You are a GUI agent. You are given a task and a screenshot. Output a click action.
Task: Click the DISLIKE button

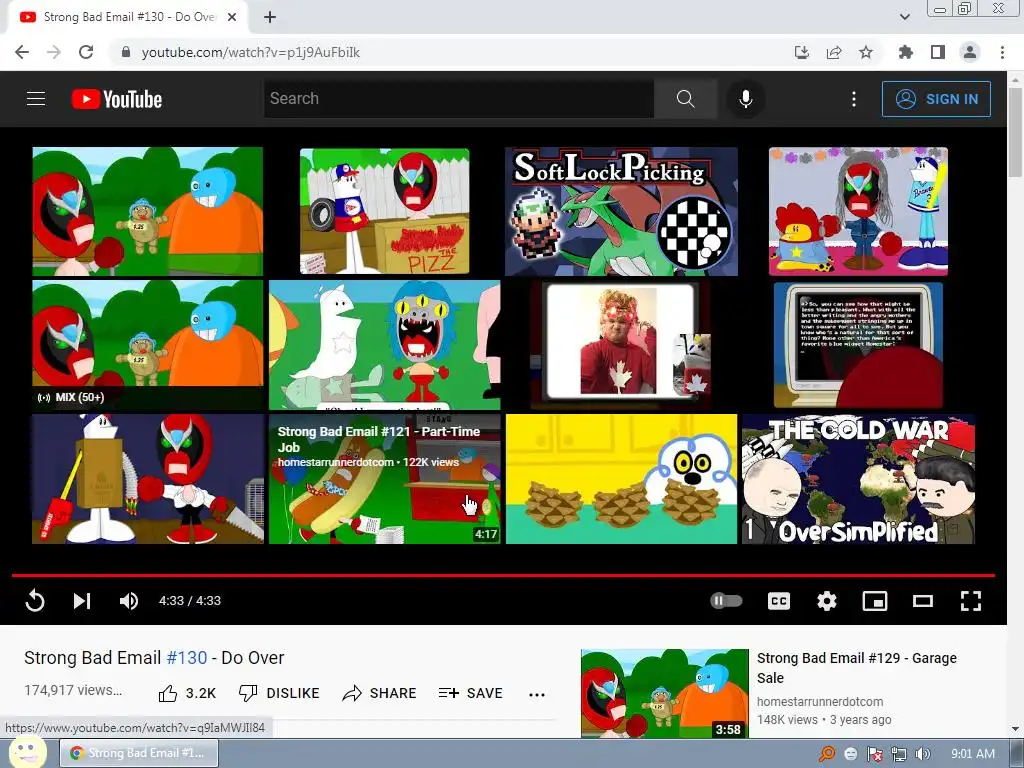pos(279,693)
